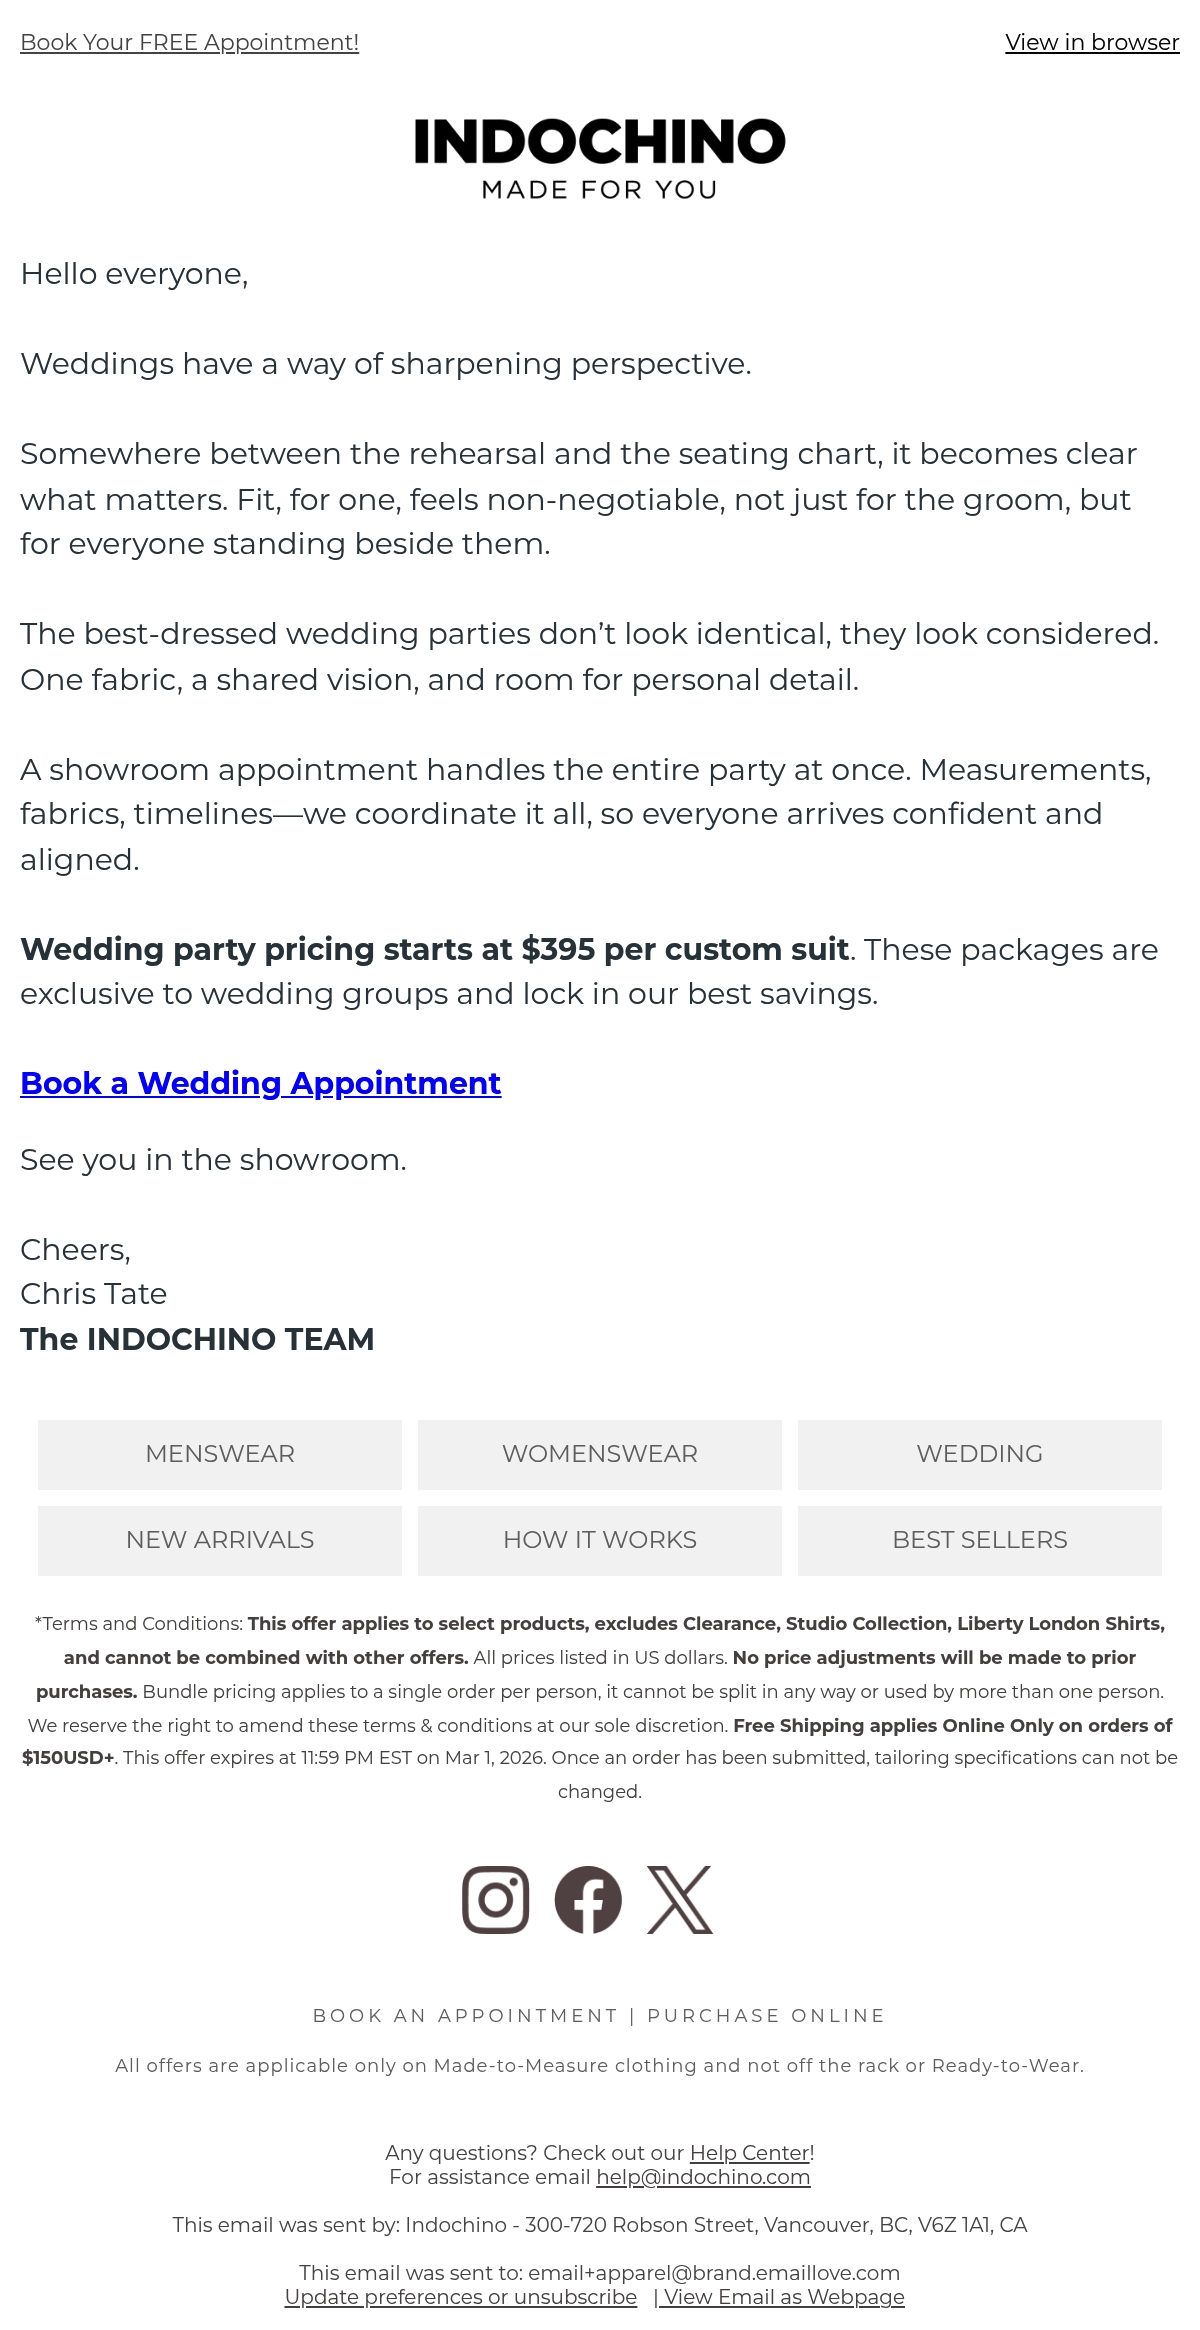Click the INDOCHINO Made For You logo
The image size is (1200, 2330).
[x=600, y=159]
